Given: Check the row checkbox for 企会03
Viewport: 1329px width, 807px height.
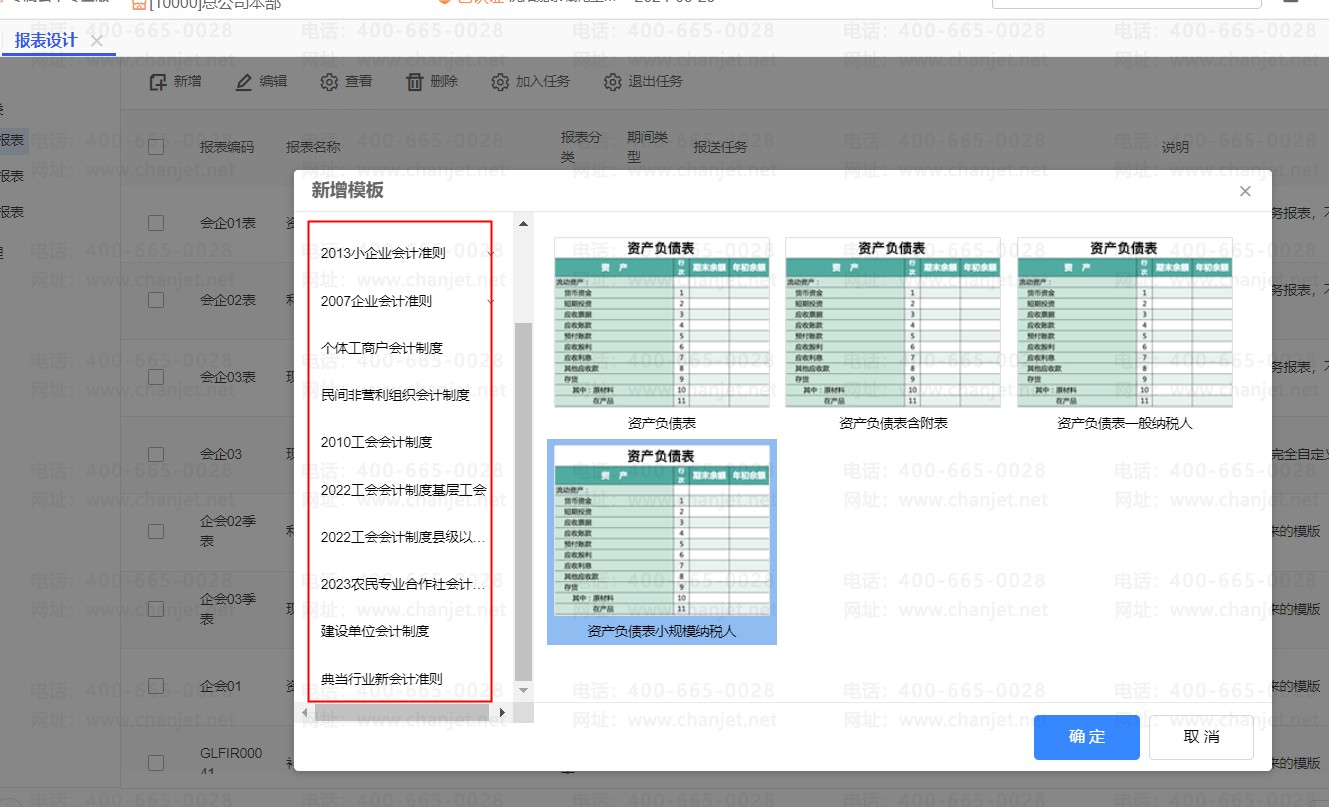Looking at the screenshot, I should (x=156, y=454).
